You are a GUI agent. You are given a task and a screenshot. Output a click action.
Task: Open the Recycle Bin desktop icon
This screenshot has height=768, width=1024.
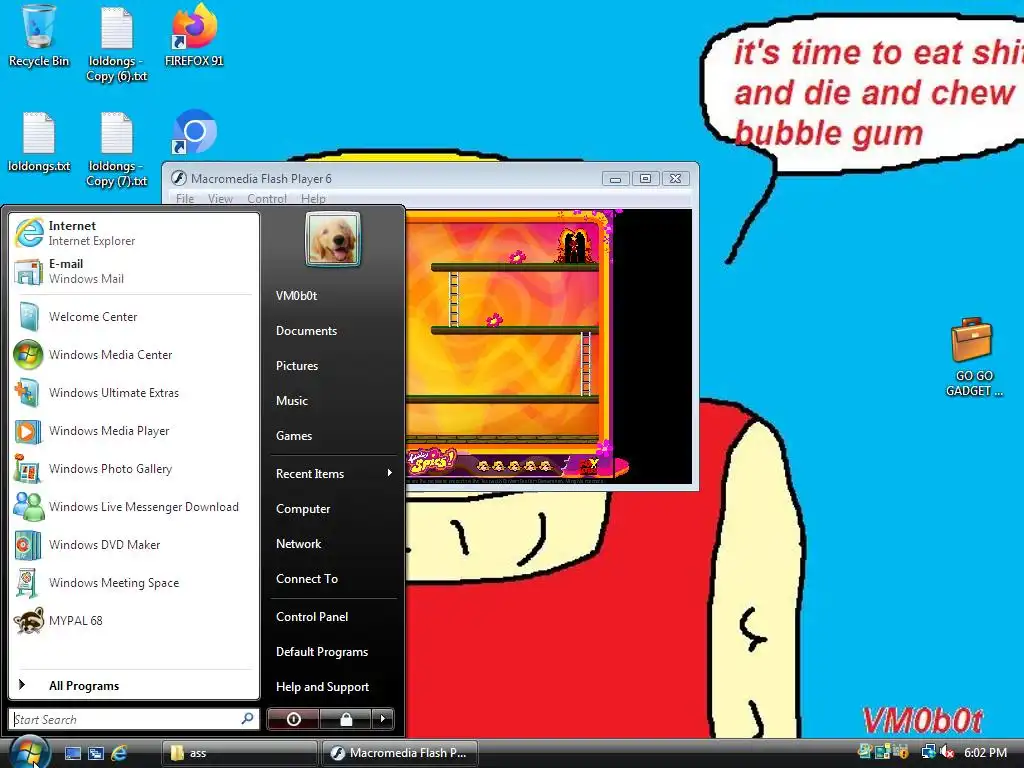(x=39, y=36)
